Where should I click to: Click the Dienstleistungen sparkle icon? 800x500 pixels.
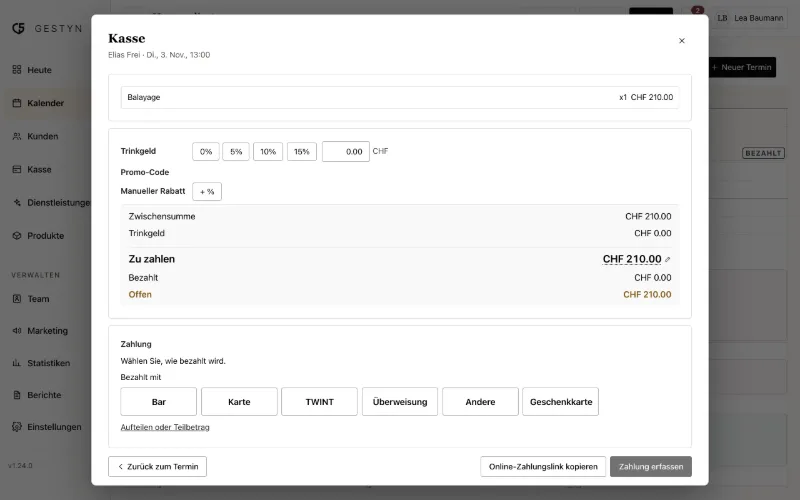click(x=17, y=203)
